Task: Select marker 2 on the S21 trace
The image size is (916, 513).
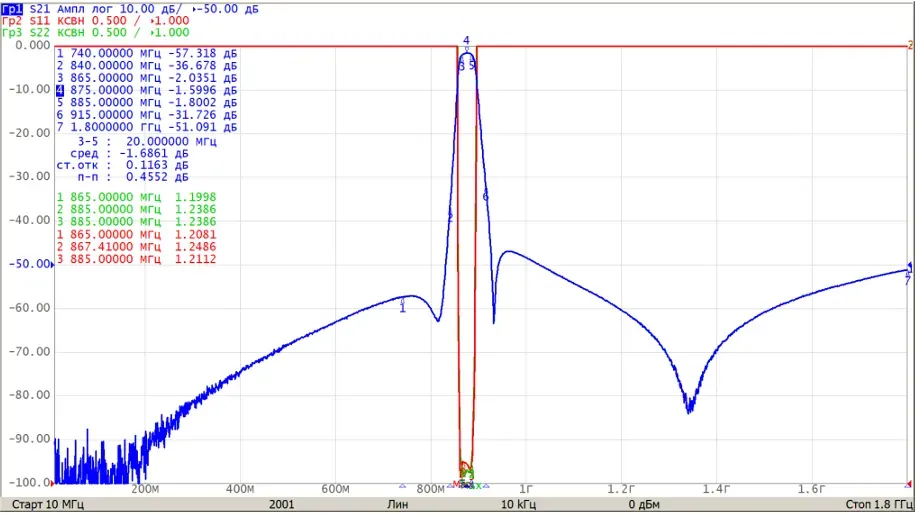Action: coord(450,217)
